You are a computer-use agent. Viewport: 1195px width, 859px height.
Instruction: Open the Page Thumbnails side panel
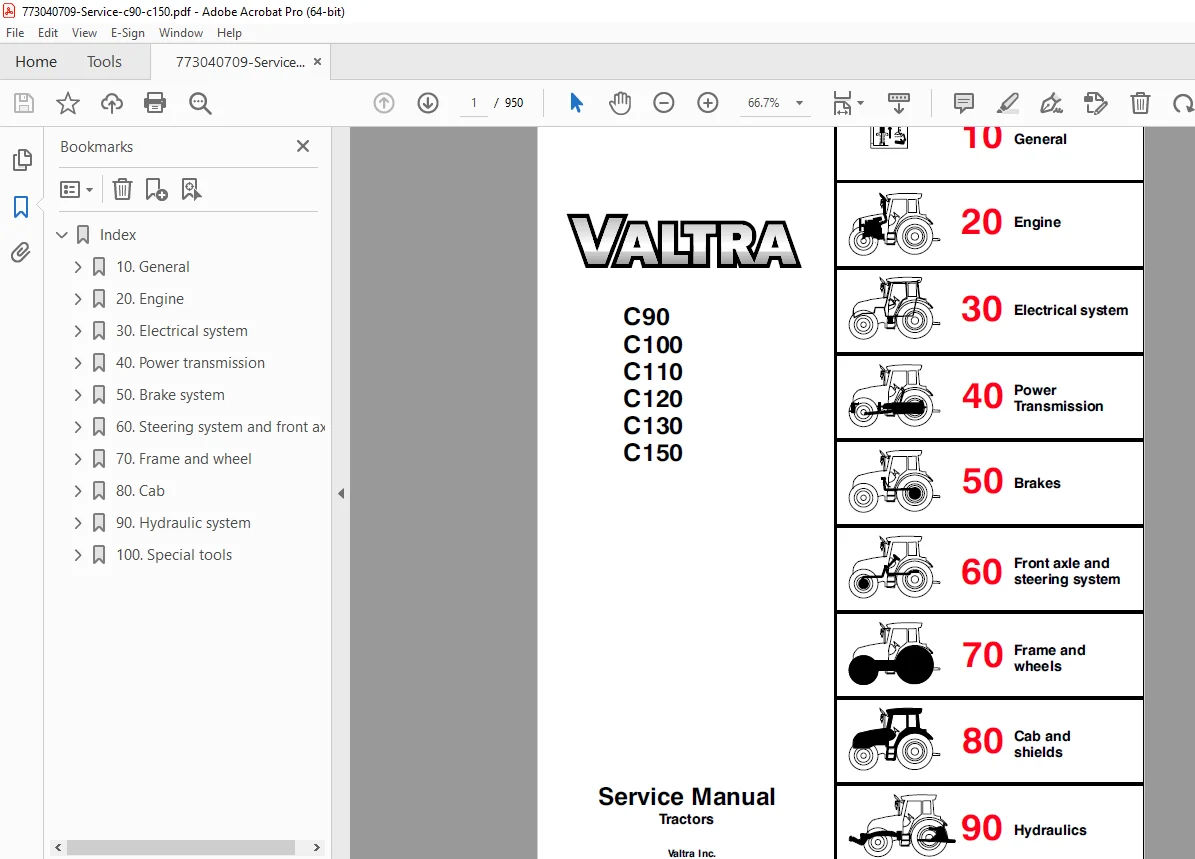click(22, 160)
